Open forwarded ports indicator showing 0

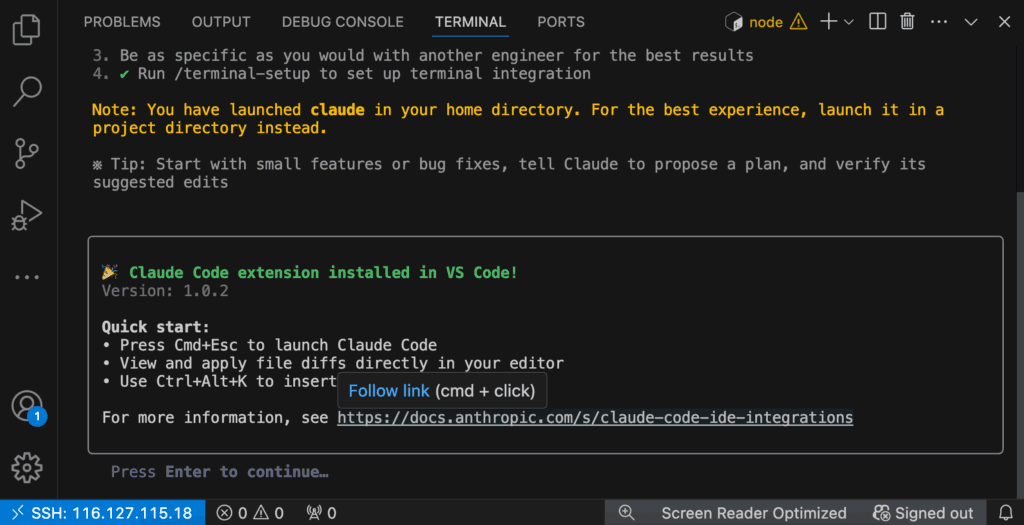tap(321, 513)
